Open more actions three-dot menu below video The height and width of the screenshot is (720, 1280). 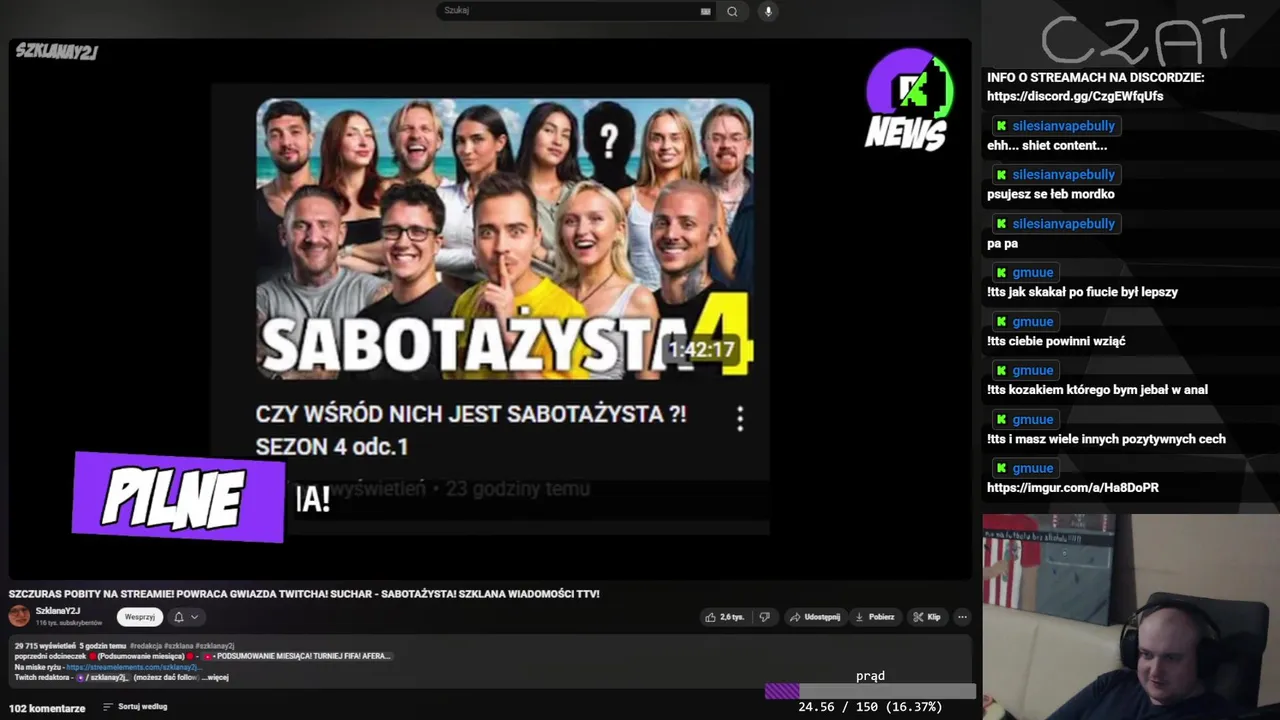pos(962,617)
